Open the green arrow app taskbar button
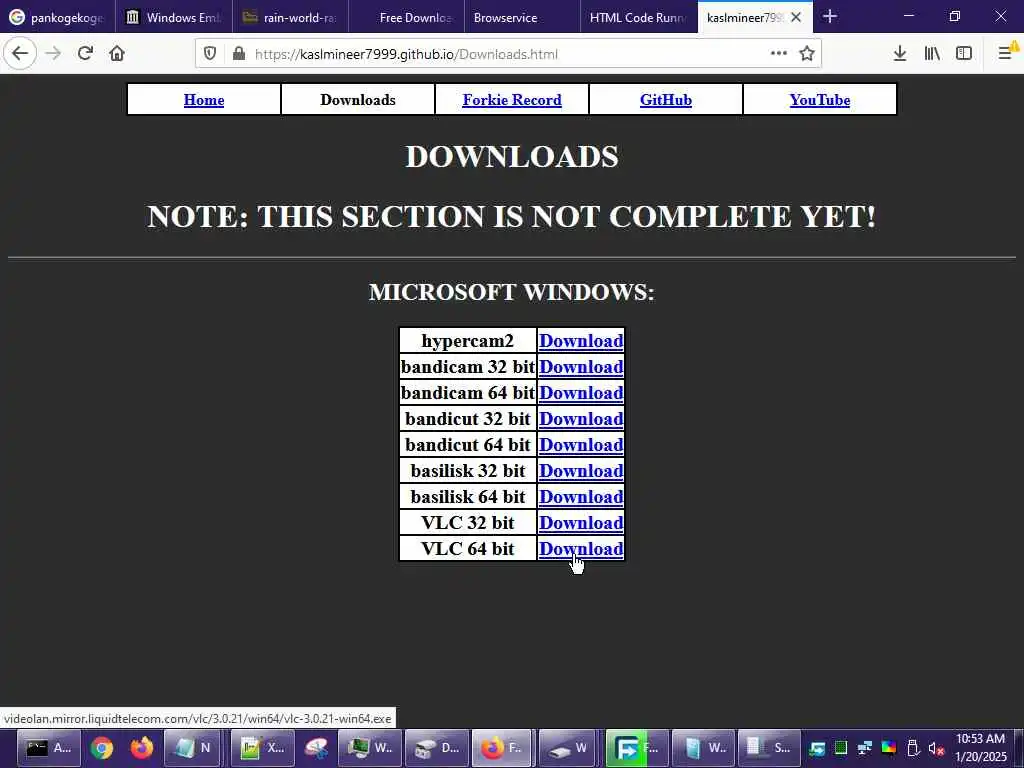Viewport: 1024px width, 768px height. (x=637, y=748)
